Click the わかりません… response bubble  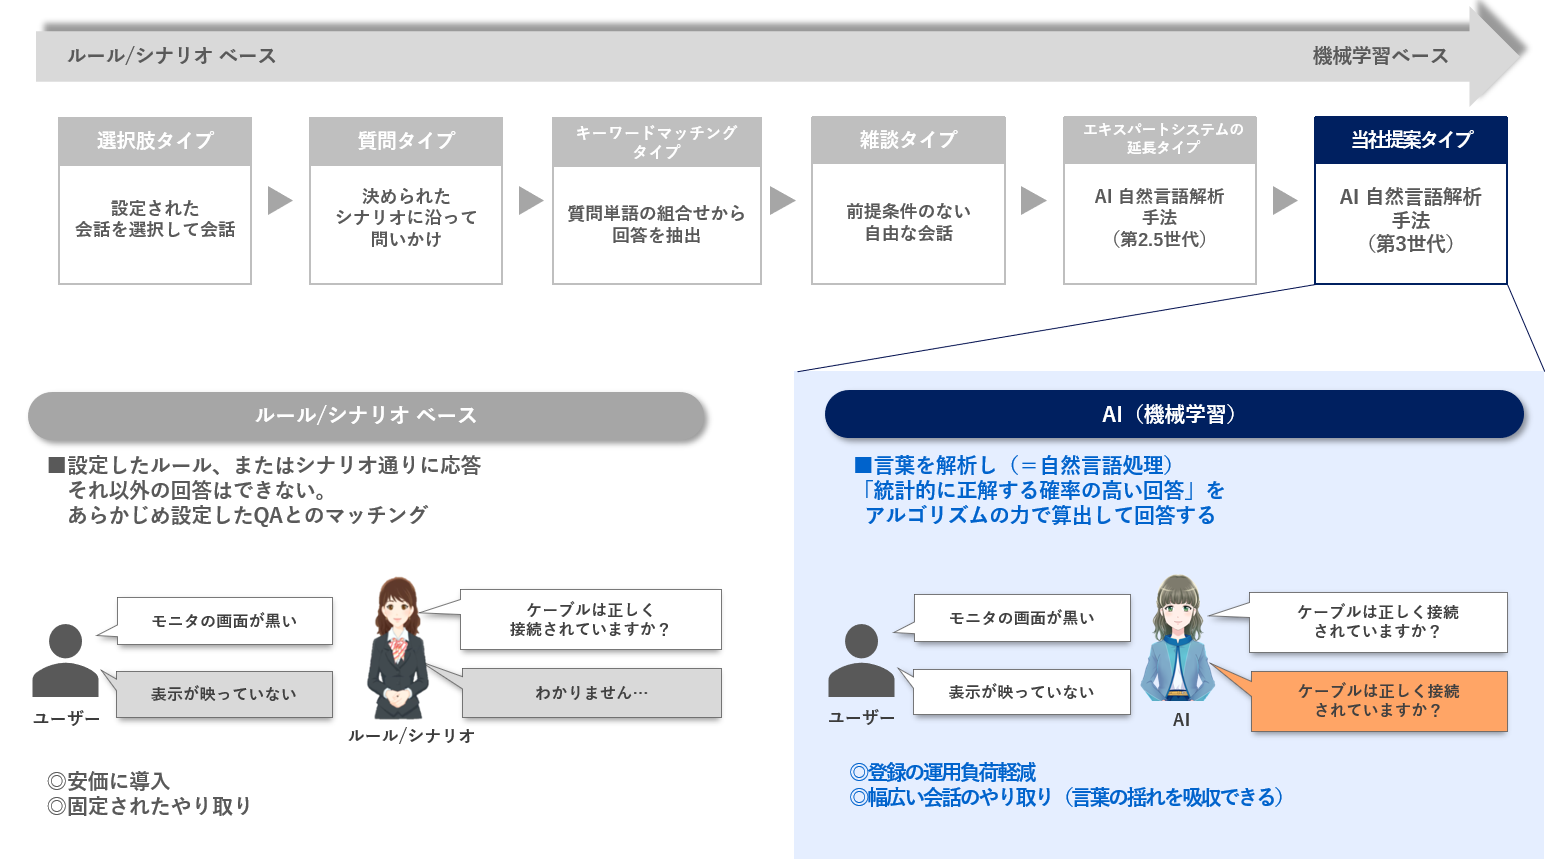pyautogui.click(x=591, y=692)
